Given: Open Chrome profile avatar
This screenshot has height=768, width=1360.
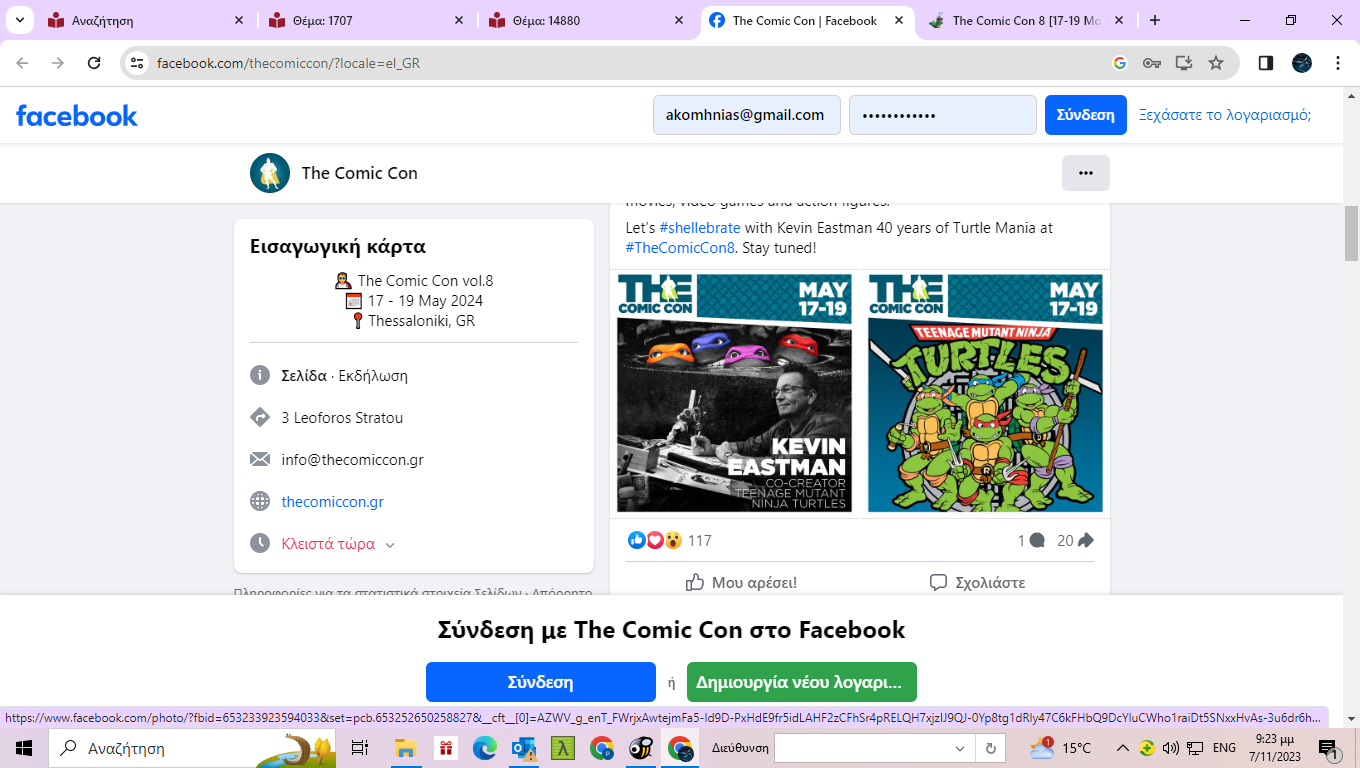Looking at the screenshot, I should click(x=1302, y=63).
